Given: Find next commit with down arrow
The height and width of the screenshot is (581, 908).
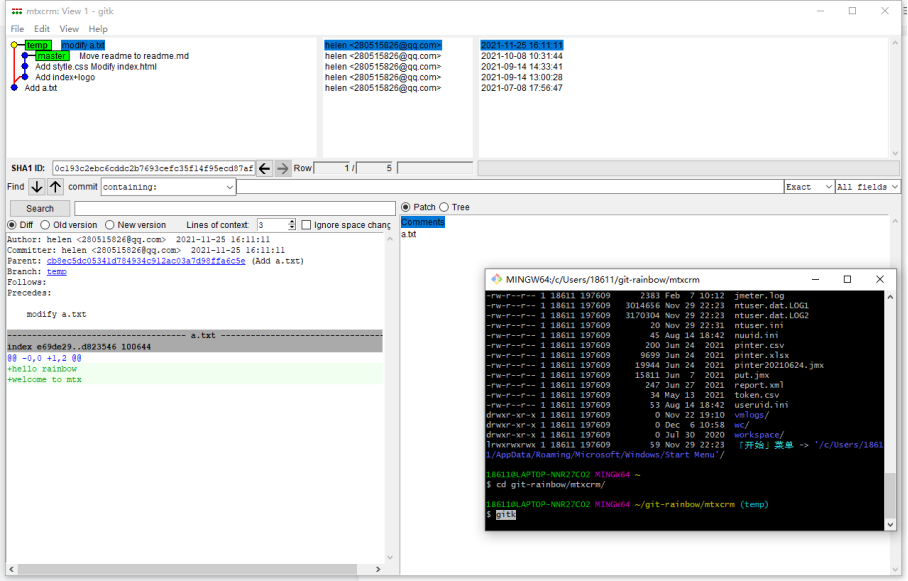Looking at the screenshot, I should click(x=36, y=187).
